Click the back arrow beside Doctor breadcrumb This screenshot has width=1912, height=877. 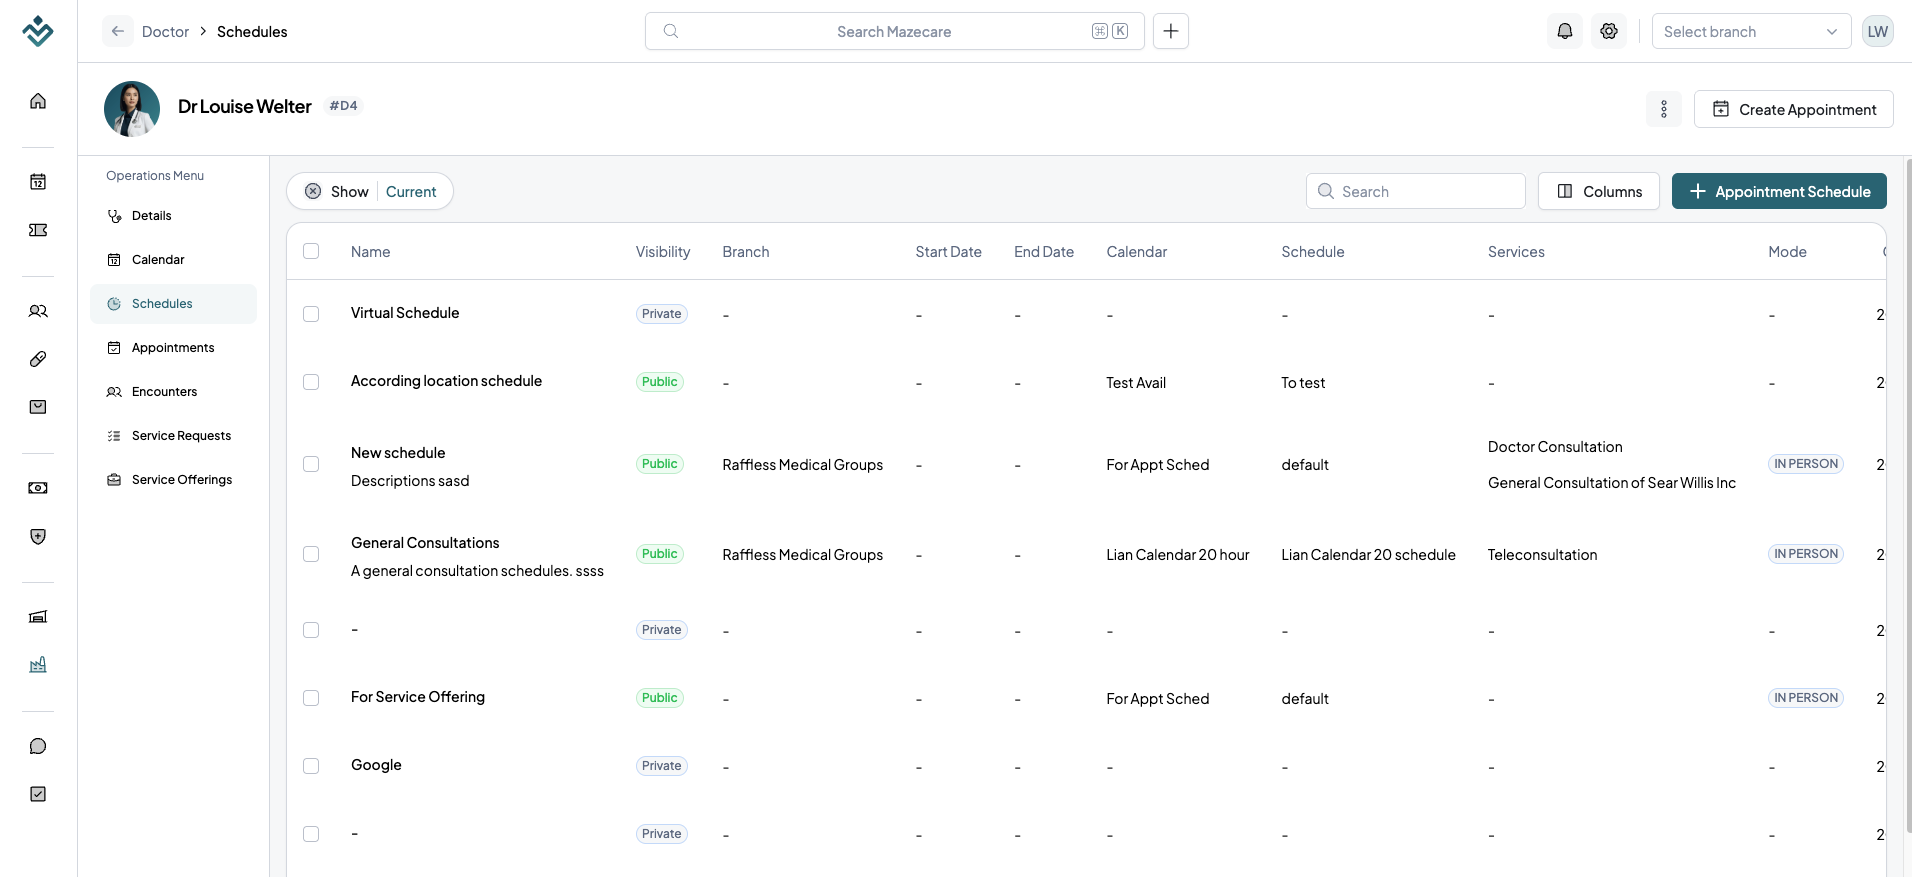click(x=118, y=31)
